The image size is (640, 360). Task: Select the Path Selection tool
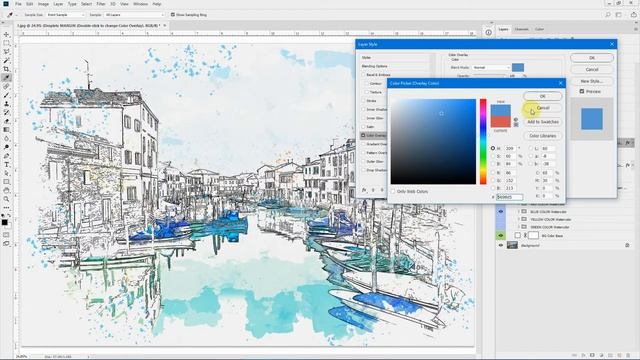(6, 173)
